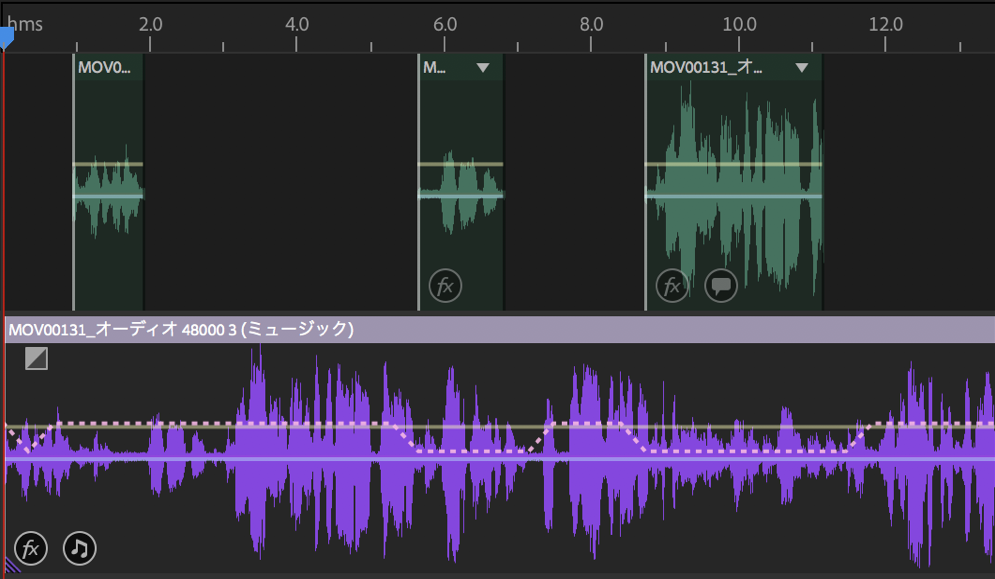Click the 'hms' time format label
The width and height of the screenshot is (995, 579).
(x=26, y=24)
